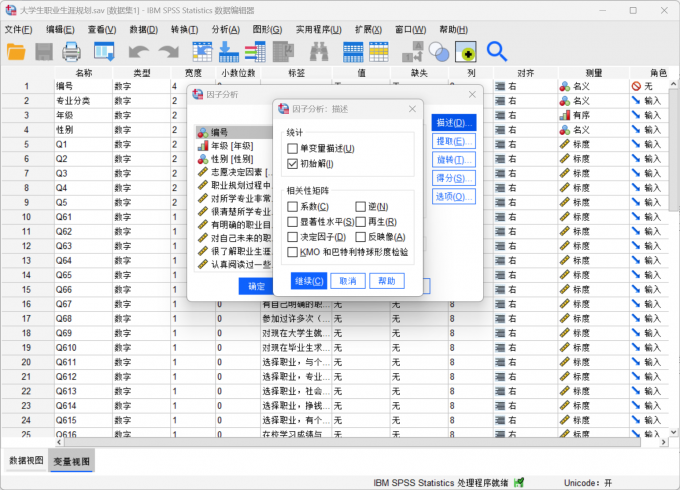The height and width of the screenshot is (490, 680).
Task: Enable the 单变量描述(U) checkbox
Action: point(293,148)
